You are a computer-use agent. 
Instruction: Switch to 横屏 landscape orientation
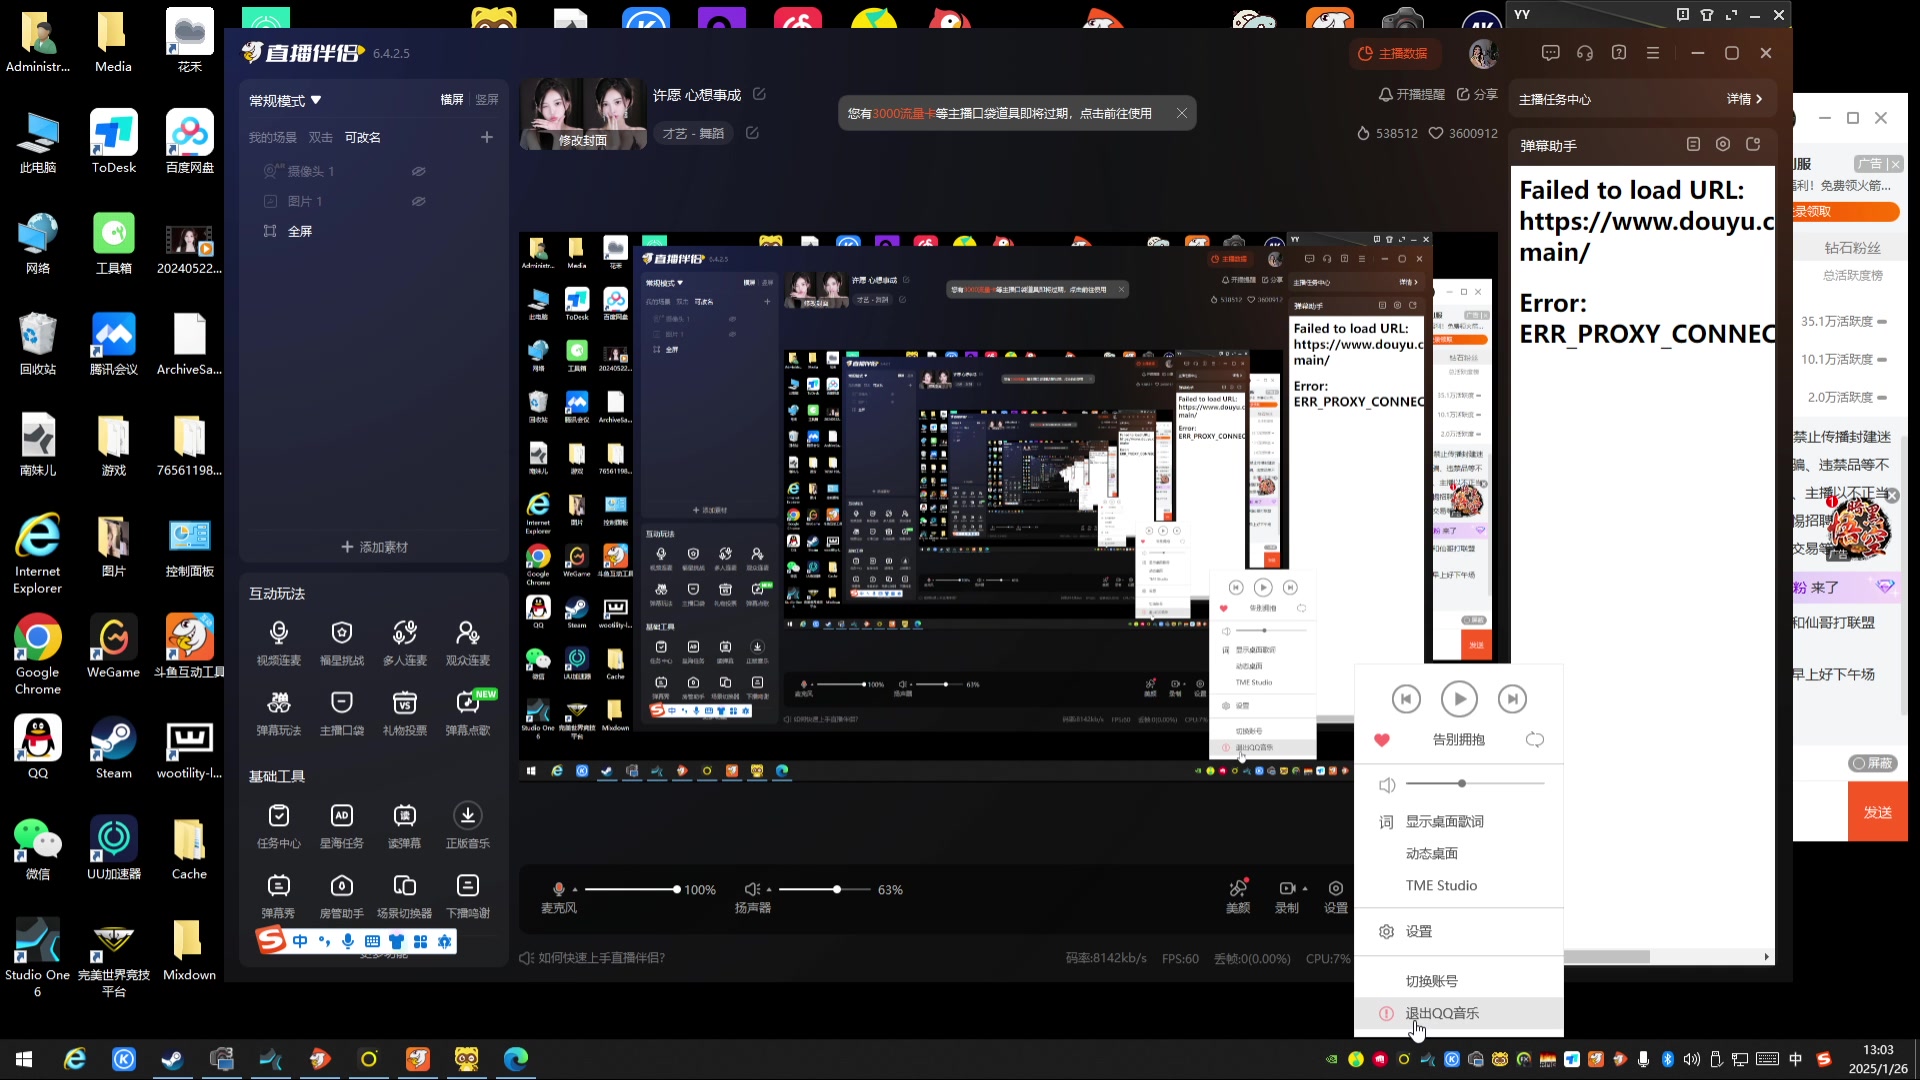[x=452, y=100]
